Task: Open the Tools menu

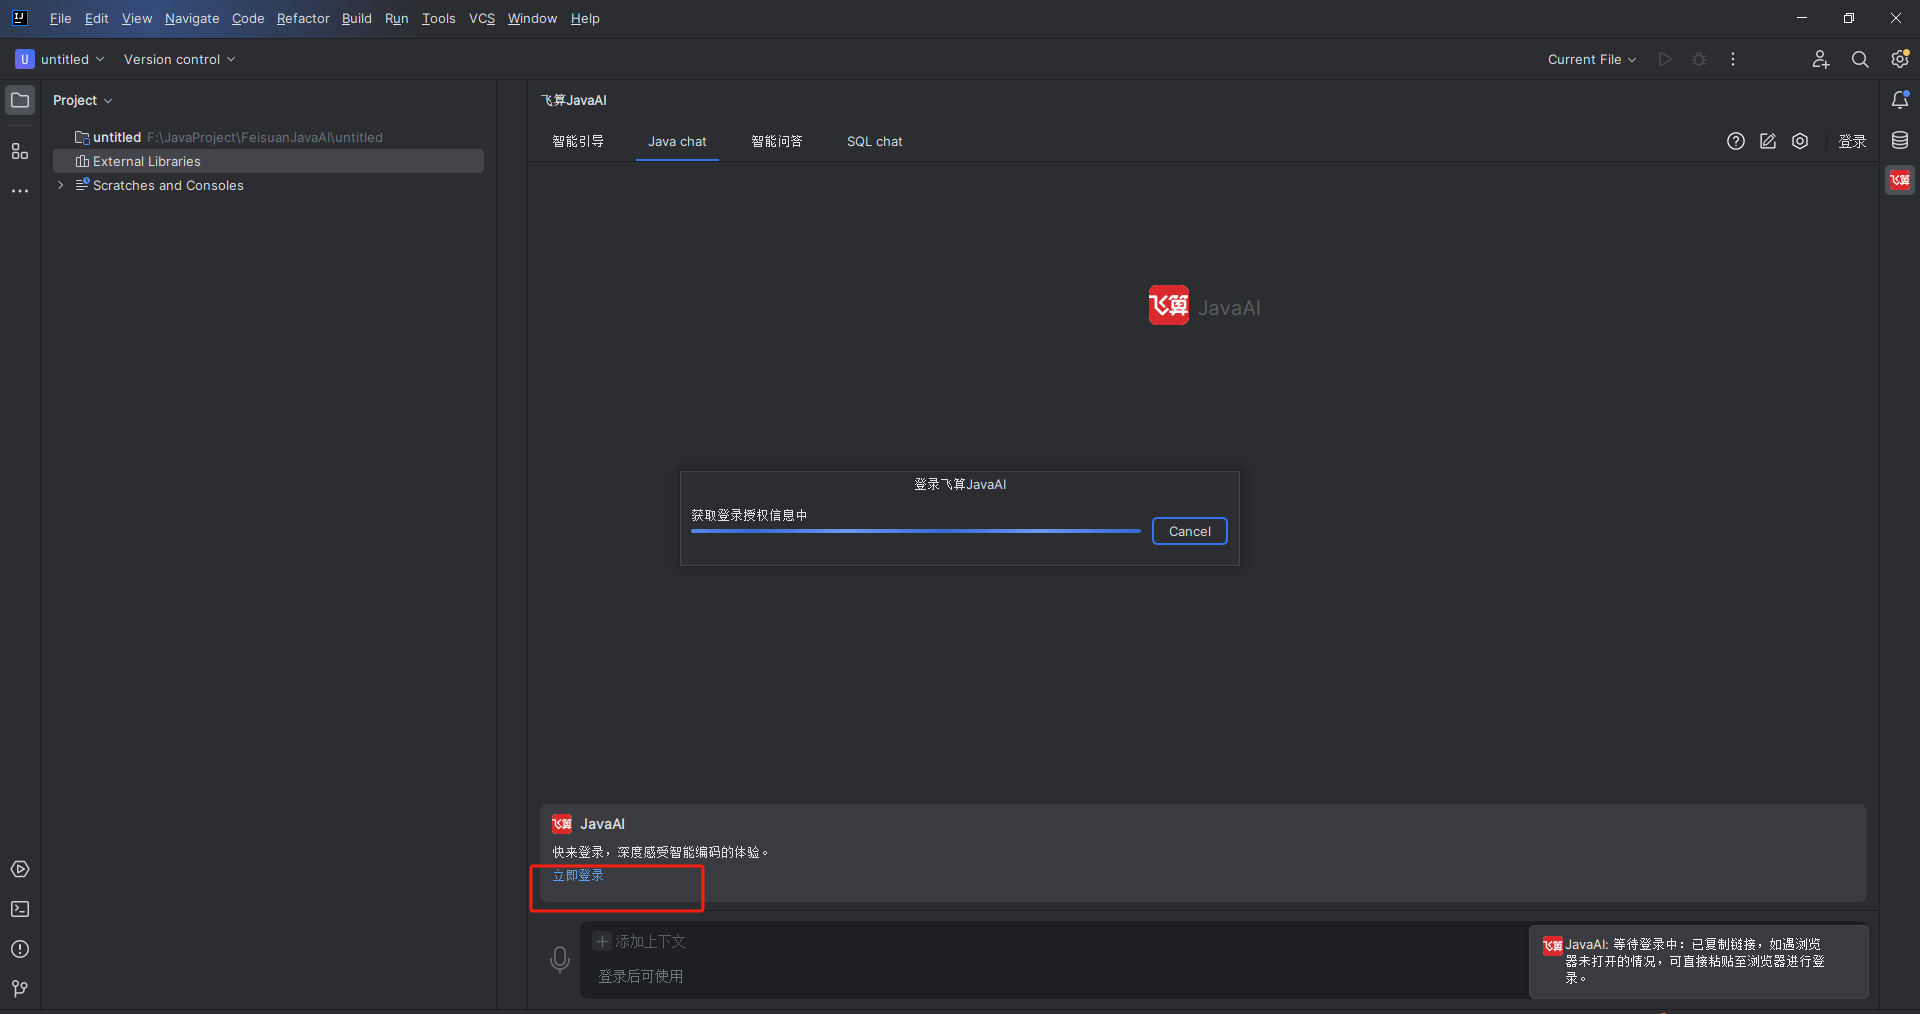Action: tap(438, 18)
